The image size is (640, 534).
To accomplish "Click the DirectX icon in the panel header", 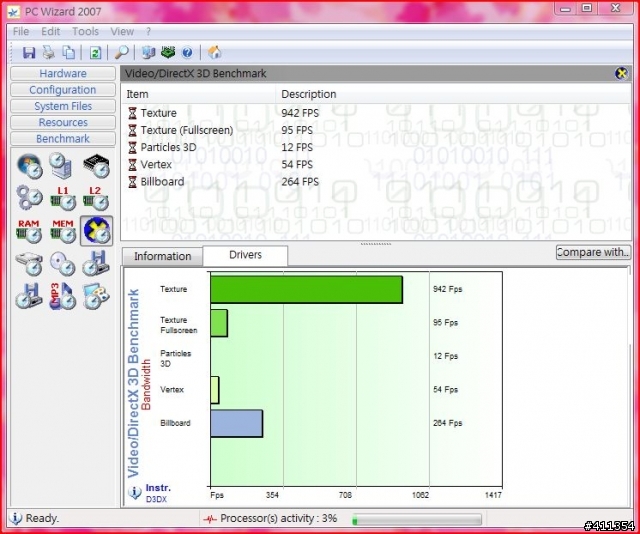I will (x=621, y=73).
